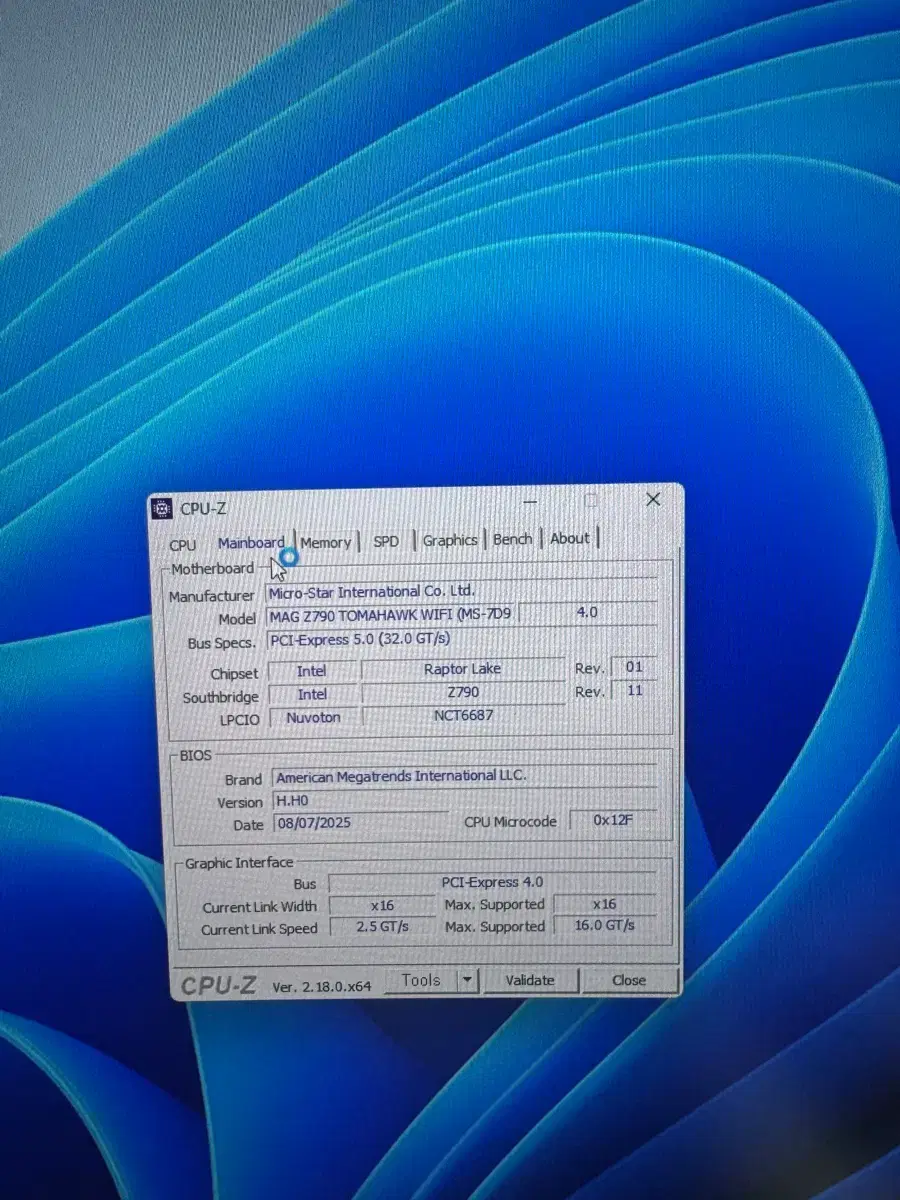Click the LPCIO vendor Nuvoton
The width and height of the screenshot is (900, 1200).
[313, 717]
